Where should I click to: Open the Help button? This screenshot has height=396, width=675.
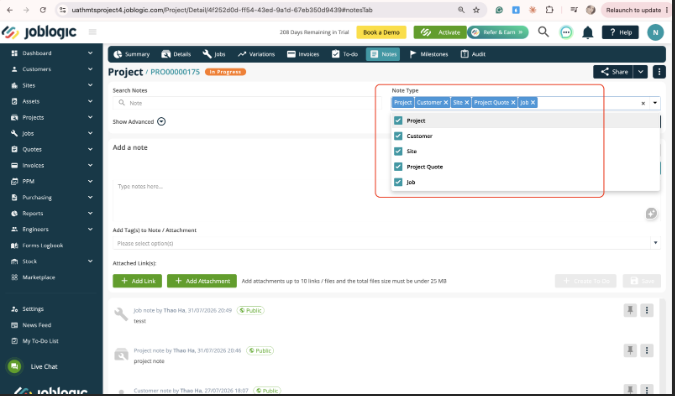(x=620, y=32)
